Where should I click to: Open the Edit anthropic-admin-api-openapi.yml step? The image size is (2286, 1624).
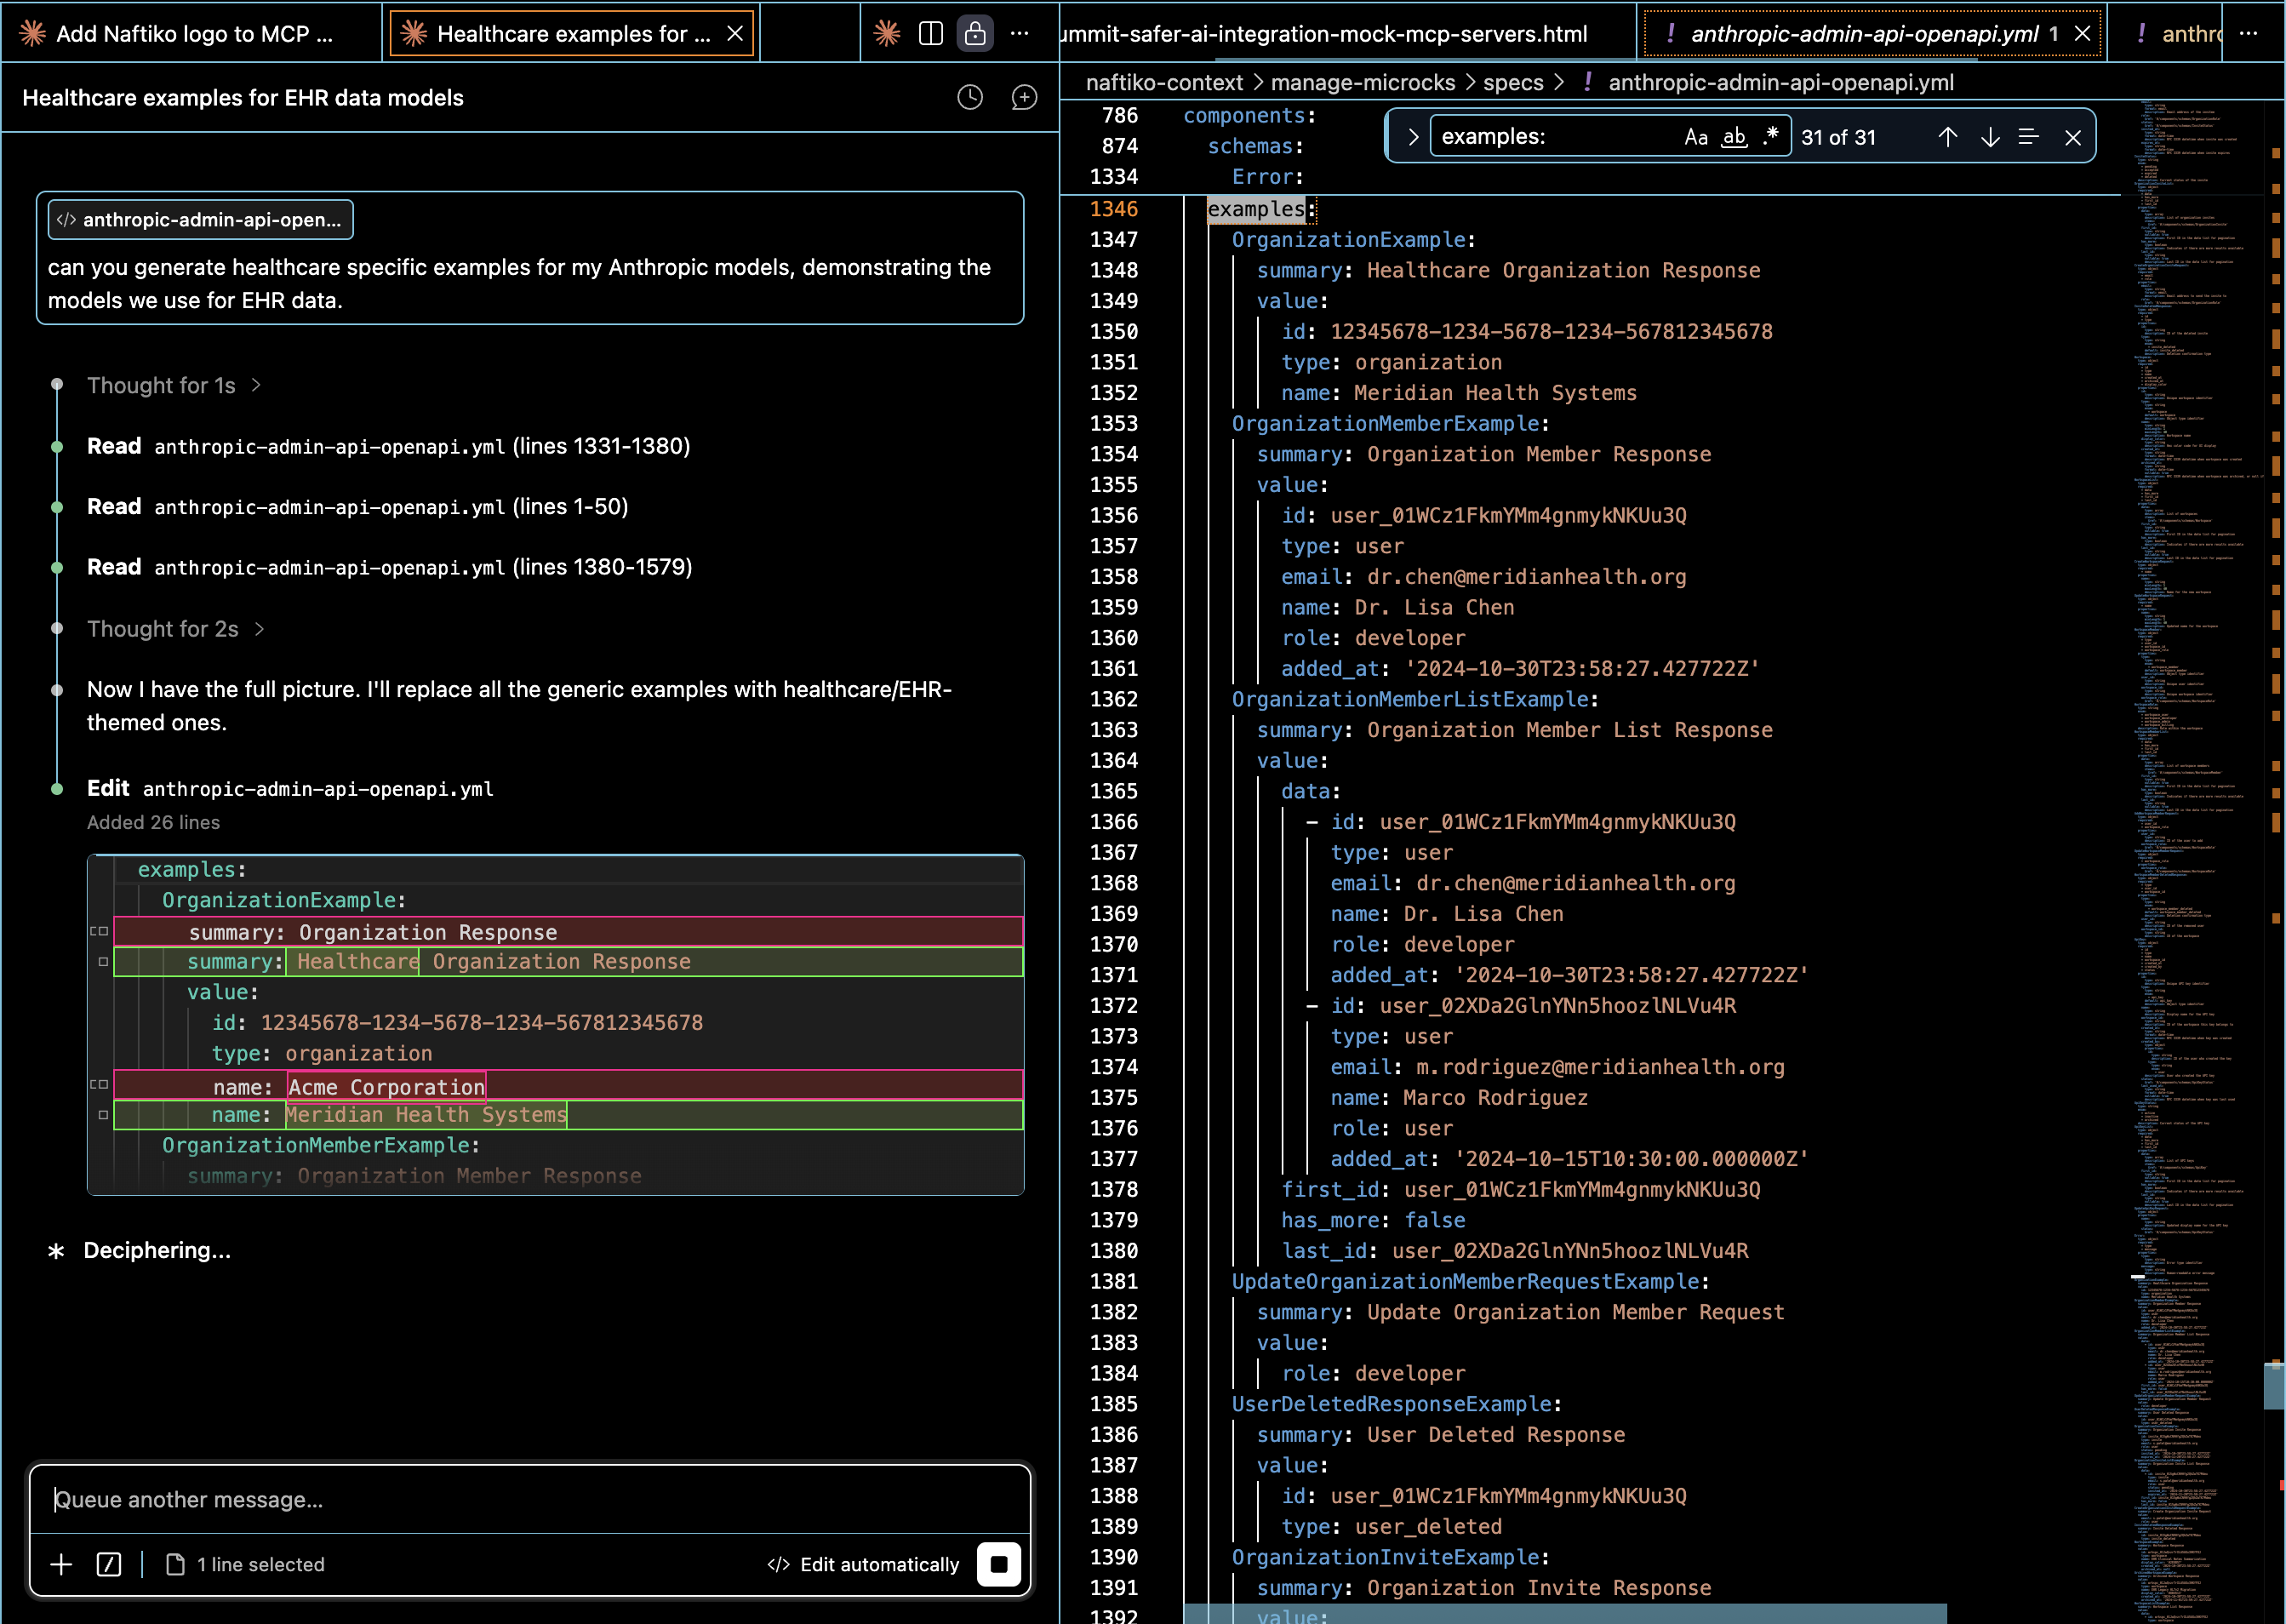click(x=290, y=788)
